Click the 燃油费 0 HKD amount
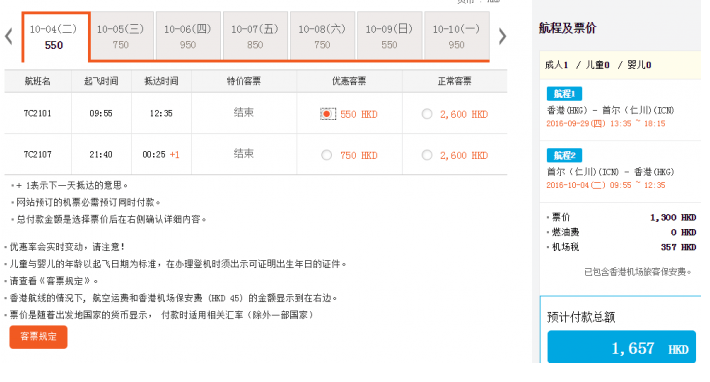Image resolution: width=710 pixels, height=382 pixels. 683,232
